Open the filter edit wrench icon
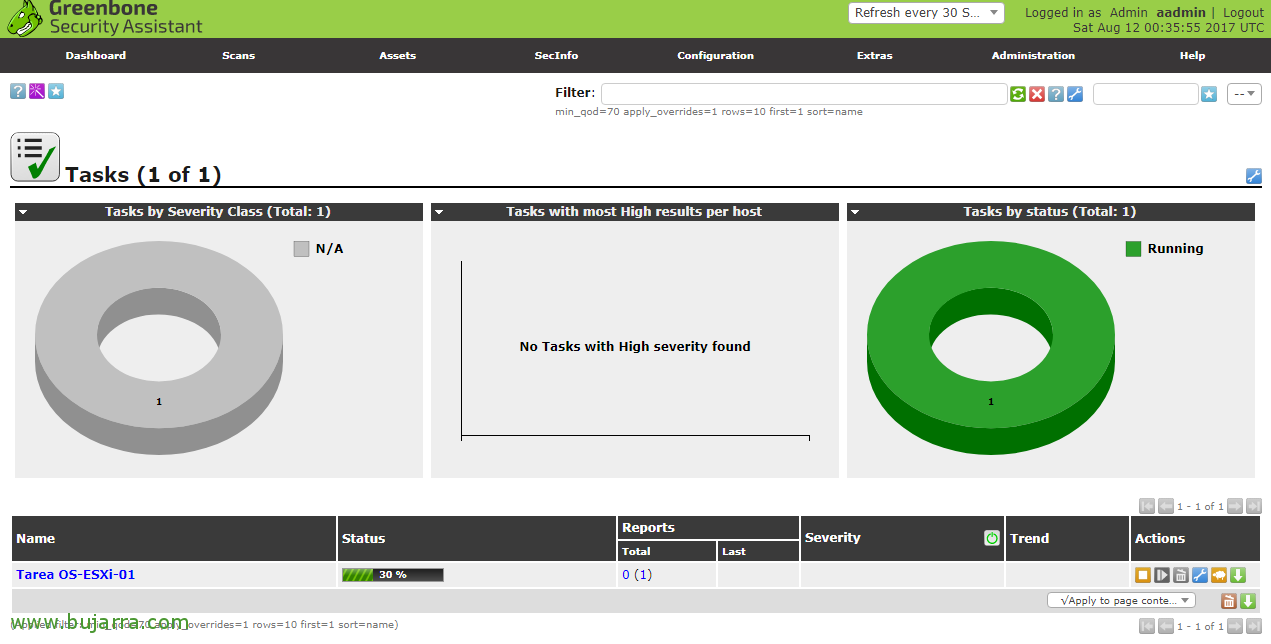The width and height of the screenshot is (1271, 644). click(x=1075, y=94)
